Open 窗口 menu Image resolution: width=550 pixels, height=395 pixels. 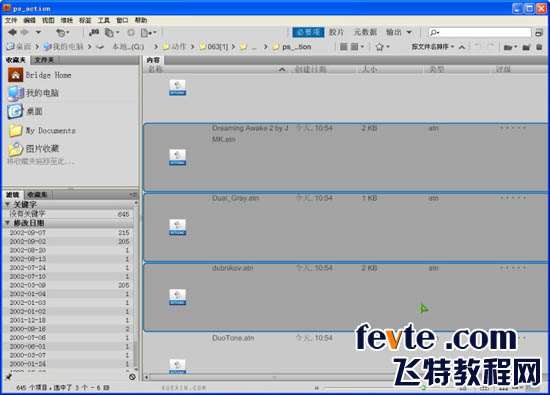tap(122, 20)
